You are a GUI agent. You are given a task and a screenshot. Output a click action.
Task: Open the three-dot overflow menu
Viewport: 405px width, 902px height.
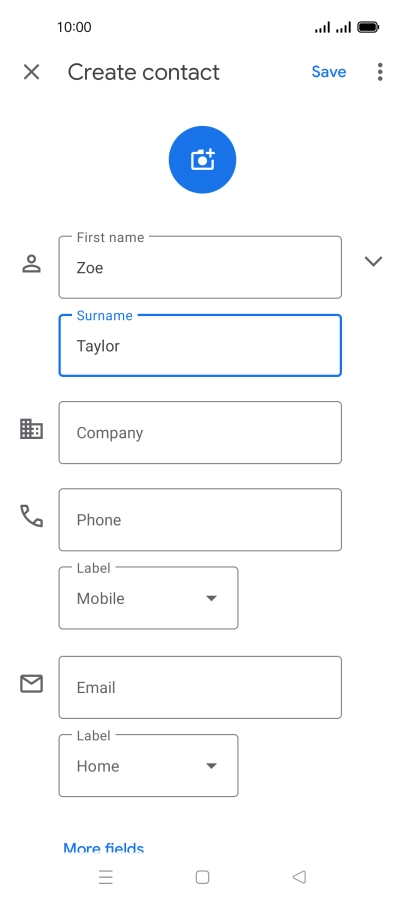pos(380,72)
